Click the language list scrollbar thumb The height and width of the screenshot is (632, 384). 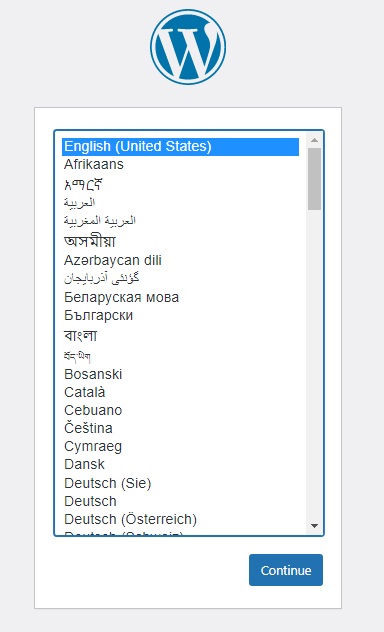pos(315,179)
